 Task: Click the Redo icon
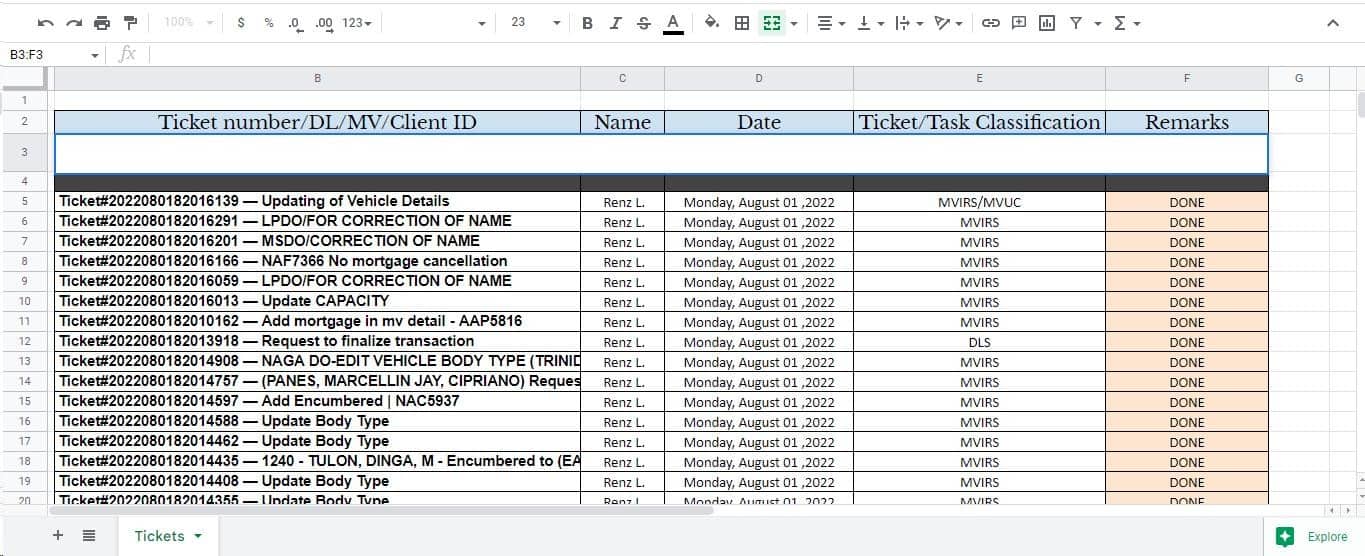point(74,23)
